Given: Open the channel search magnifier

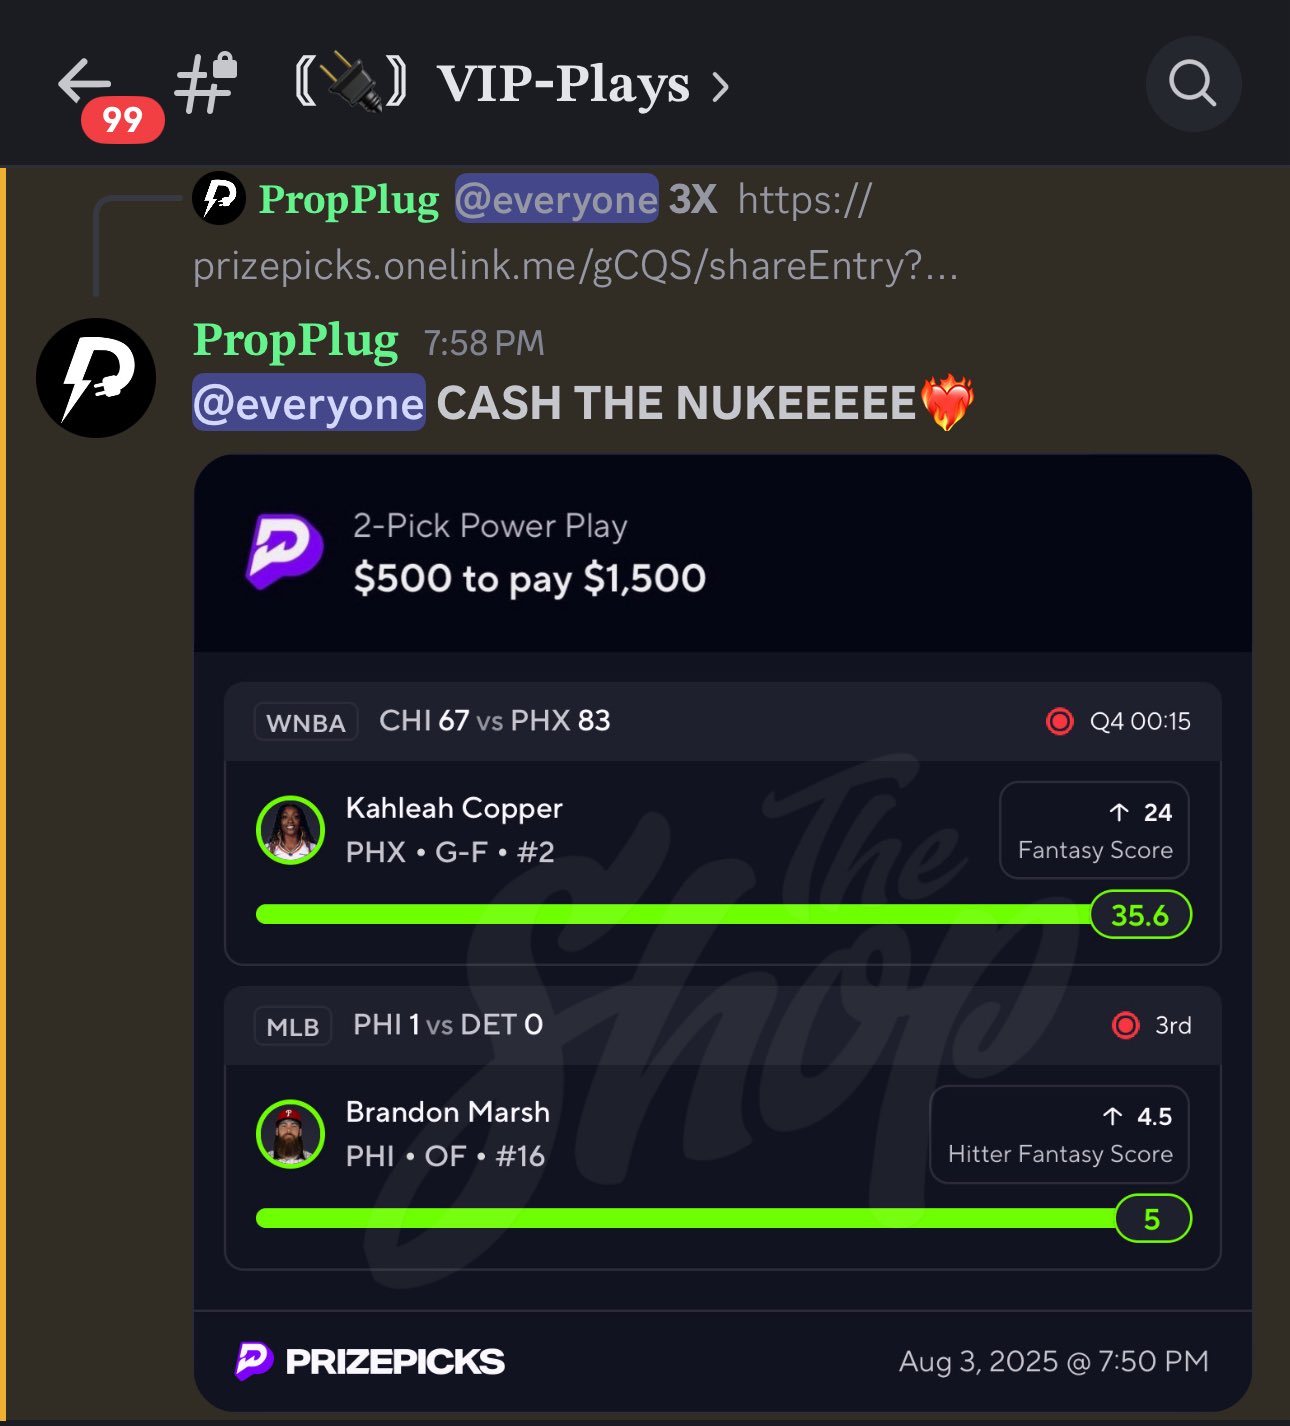Looking at the screenshot, I should pos(1193,84).
